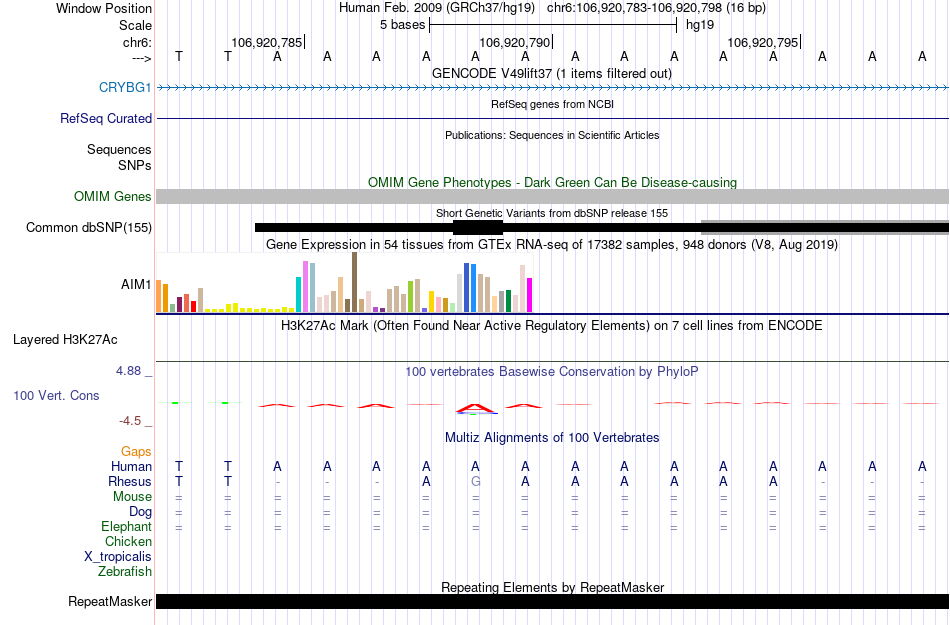The width and height of the screenshot is (950, 625).
Task: Open the Layered H3K27Ac track label
Action: tap(65, 340)
